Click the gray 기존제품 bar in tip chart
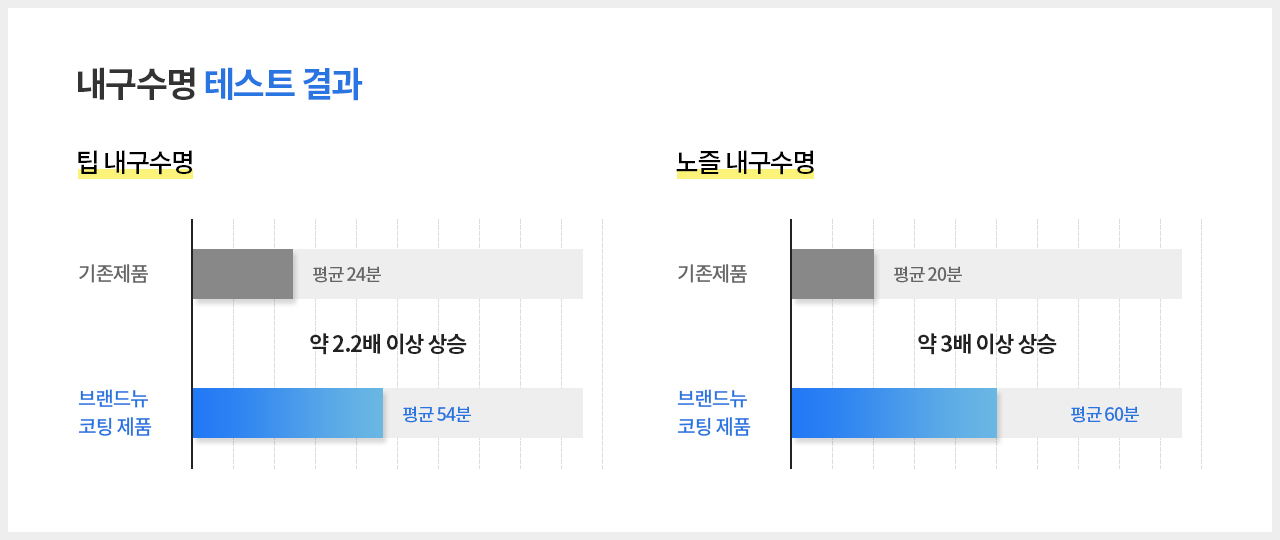Image resolution: width=1280 pixels, height=540 pixels. point(243,274)
